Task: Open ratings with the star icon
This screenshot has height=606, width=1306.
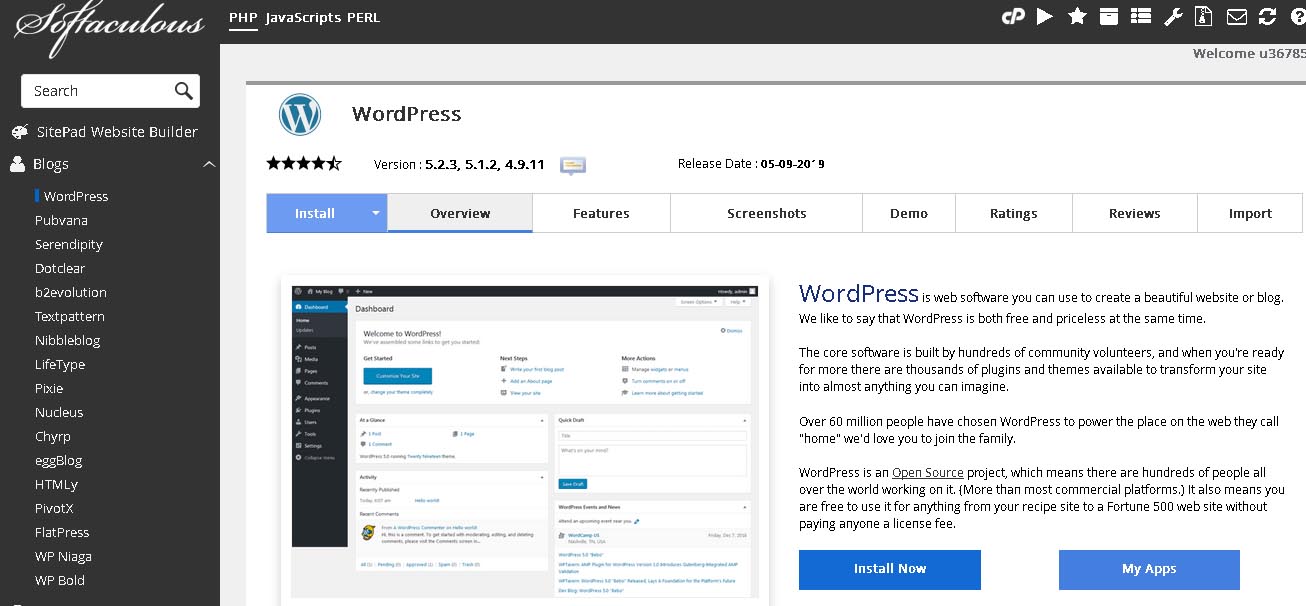Action: (1077, 16)
